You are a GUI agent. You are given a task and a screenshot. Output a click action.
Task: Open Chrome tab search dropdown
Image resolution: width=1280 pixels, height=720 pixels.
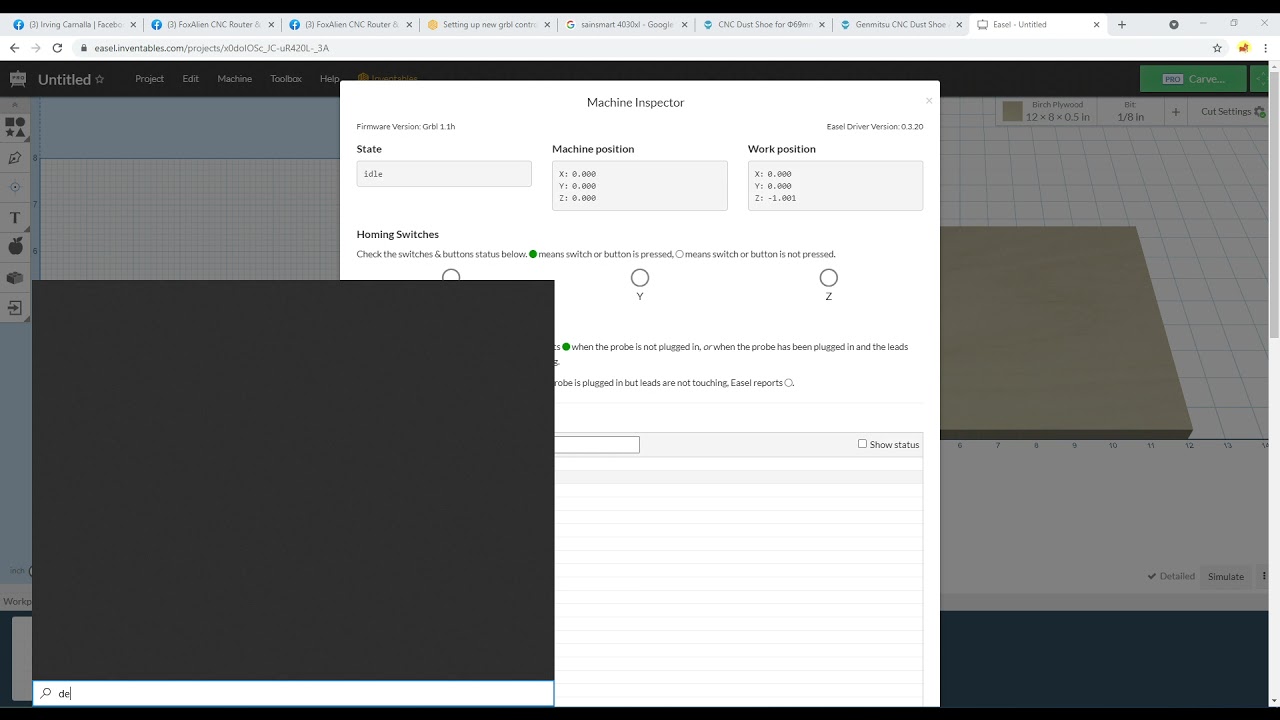[x=1174, y=24]
